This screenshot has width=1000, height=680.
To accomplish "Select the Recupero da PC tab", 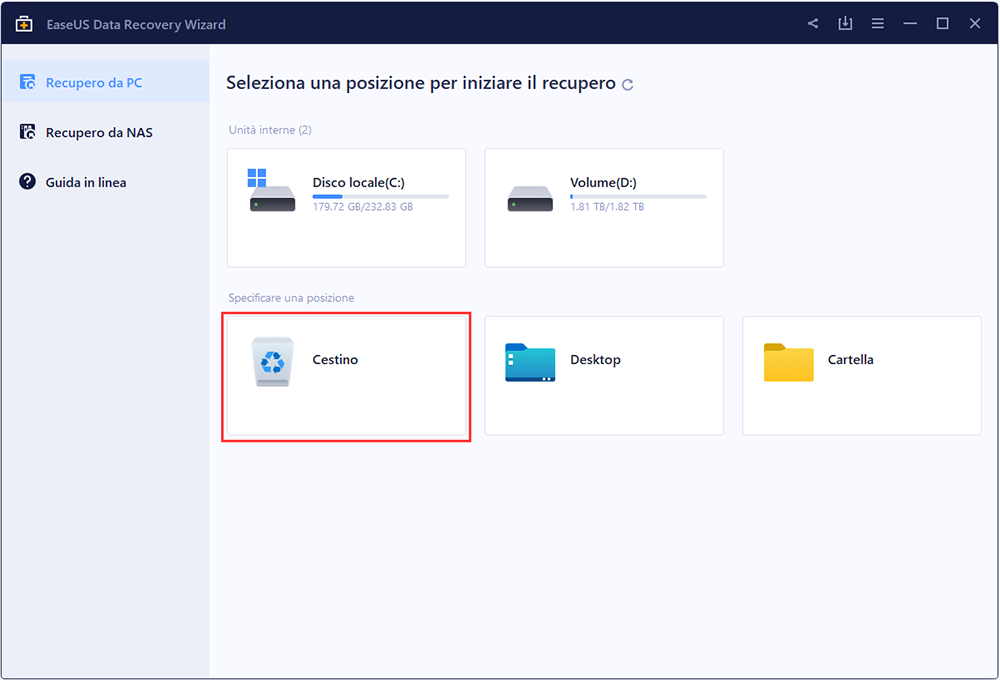I will coord(106,82).
